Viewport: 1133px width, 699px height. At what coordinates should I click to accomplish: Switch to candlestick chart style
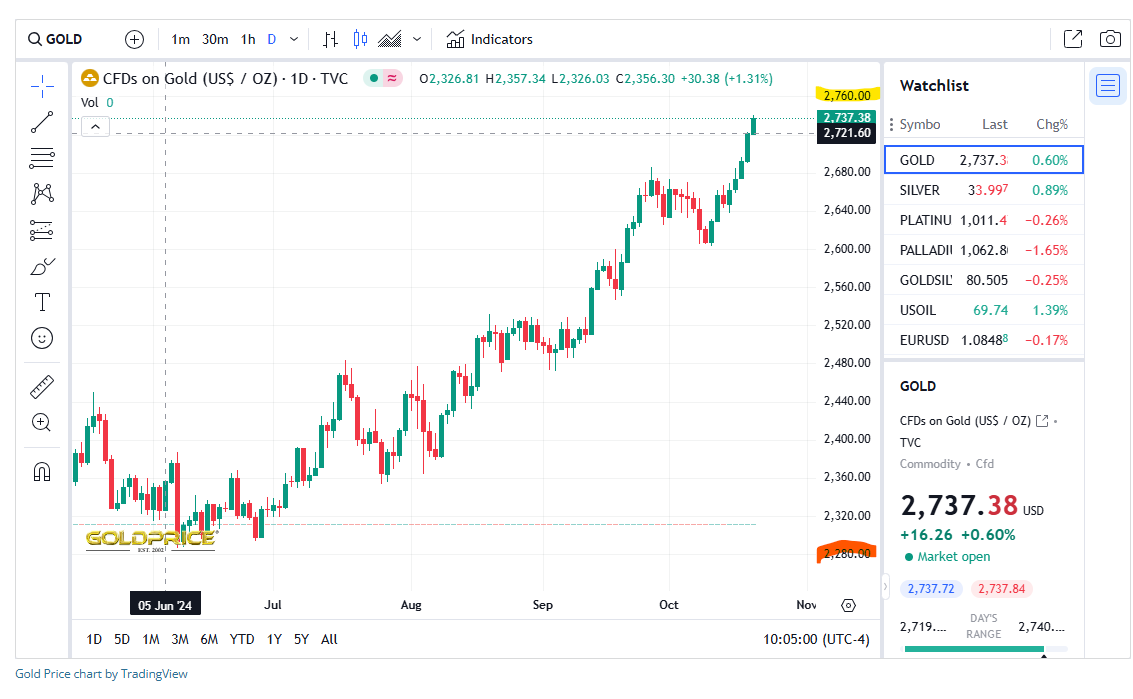(360, 39)
